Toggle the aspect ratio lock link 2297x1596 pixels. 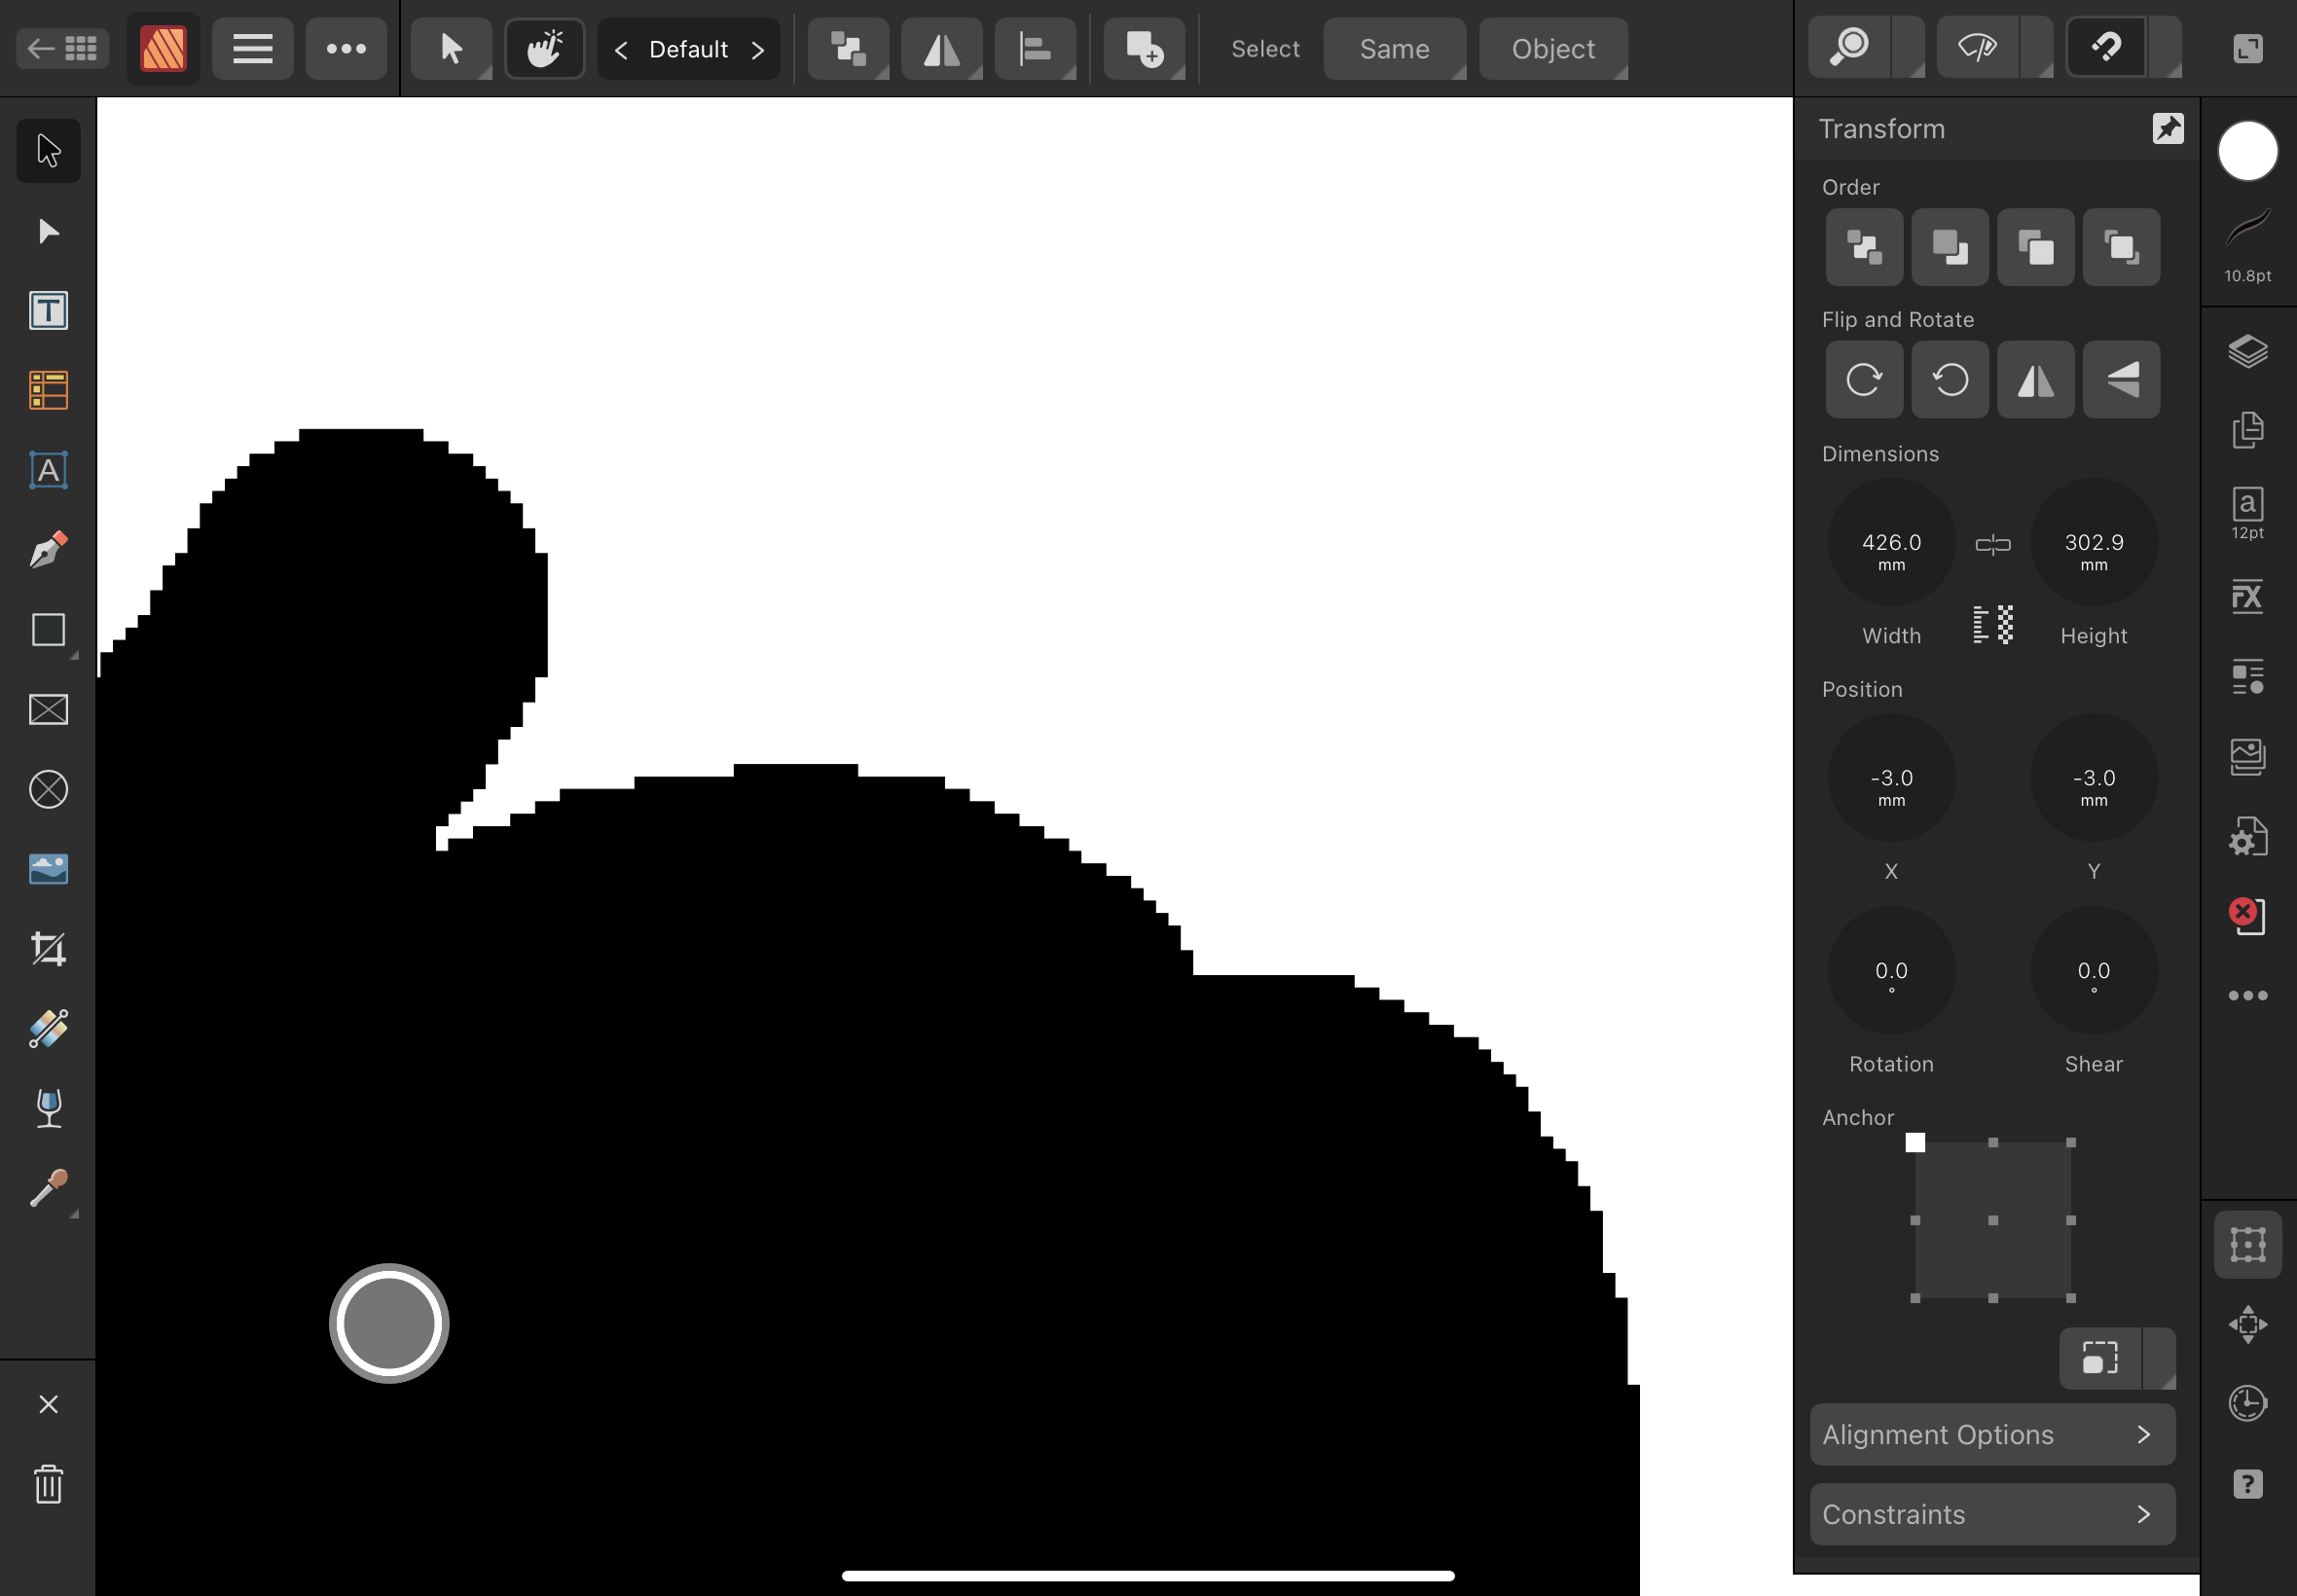coord(1992,545)
